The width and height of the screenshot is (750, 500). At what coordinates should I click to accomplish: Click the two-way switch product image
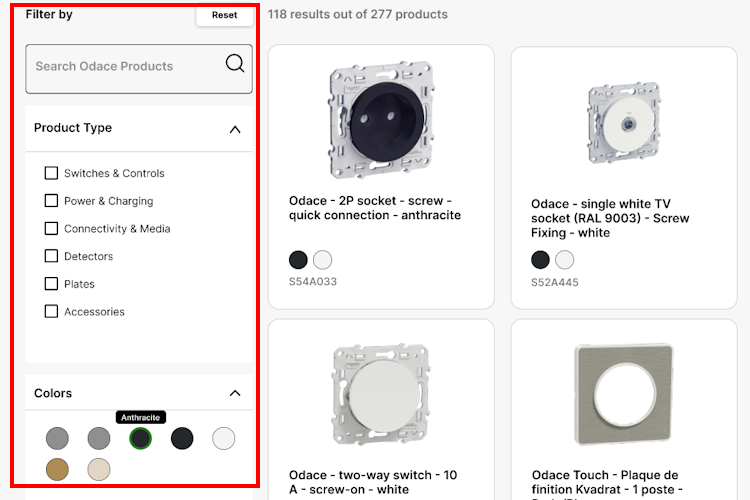click(381, 395)
